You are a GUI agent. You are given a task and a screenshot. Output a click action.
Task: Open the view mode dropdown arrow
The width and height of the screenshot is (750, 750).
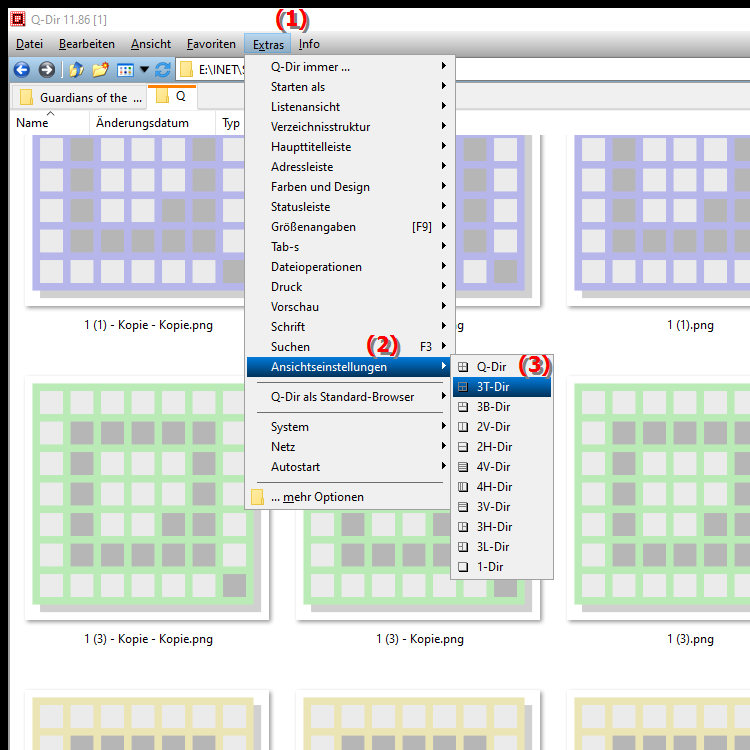(x=144, y=70)
